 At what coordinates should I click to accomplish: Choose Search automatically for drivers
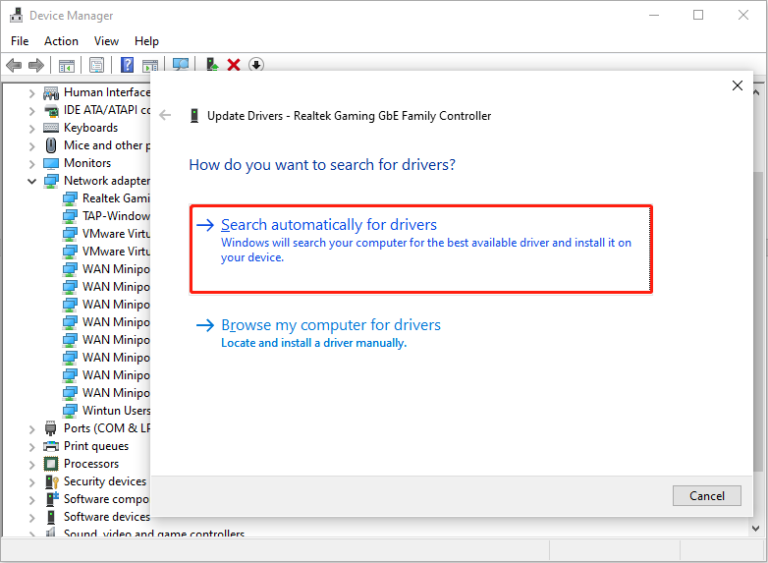click(421, 249)
